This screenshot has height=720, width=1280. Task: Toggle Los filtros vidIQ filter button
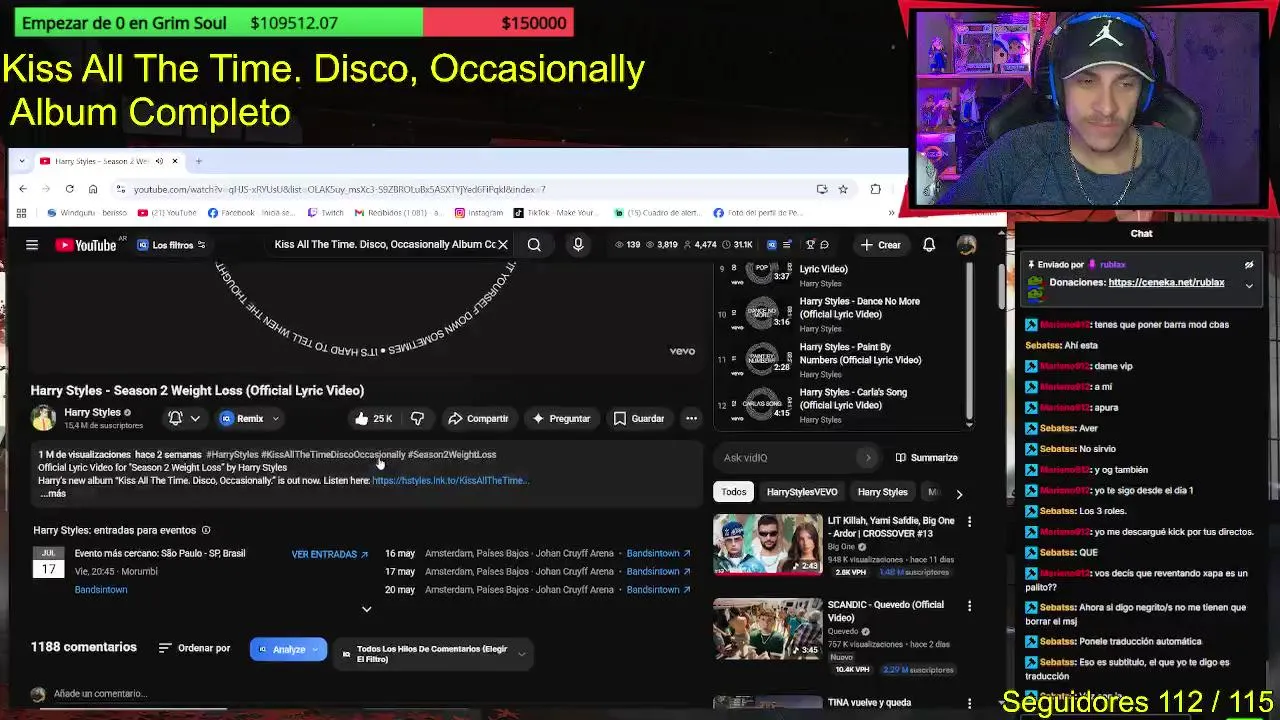[172, 245]
